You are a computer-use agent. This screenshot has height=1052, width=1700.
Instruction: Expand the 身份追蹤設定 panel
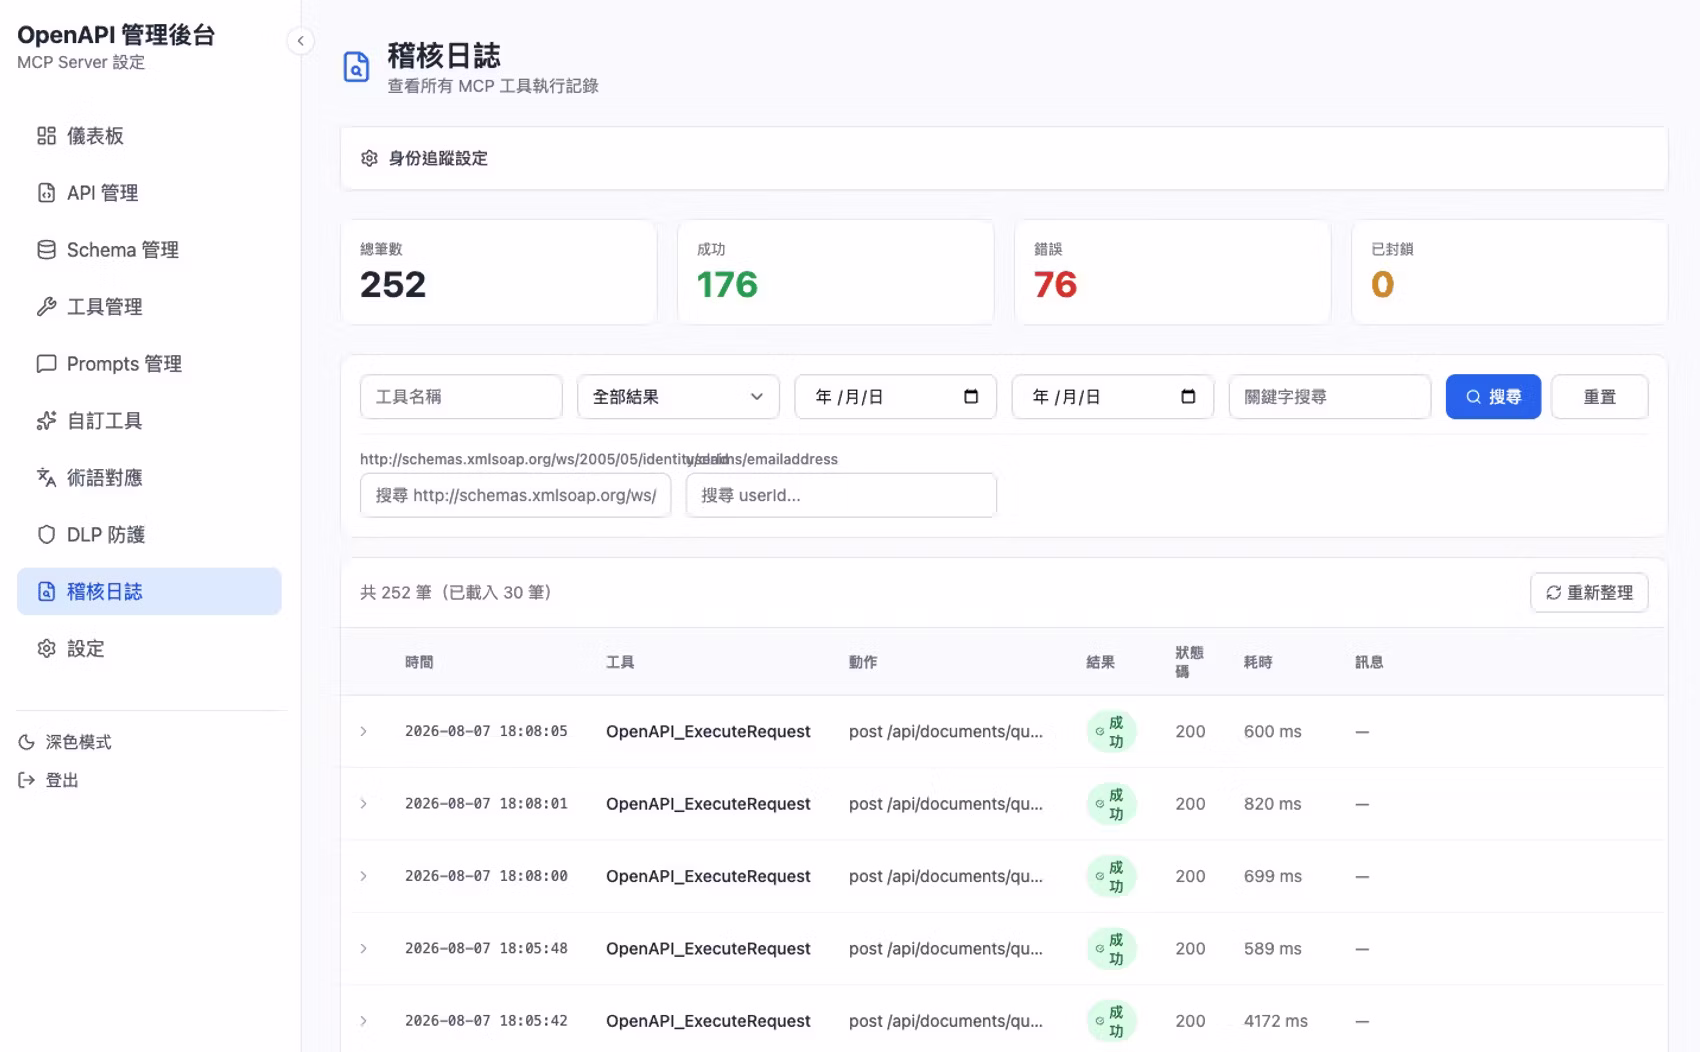(x=1004, y=158)
